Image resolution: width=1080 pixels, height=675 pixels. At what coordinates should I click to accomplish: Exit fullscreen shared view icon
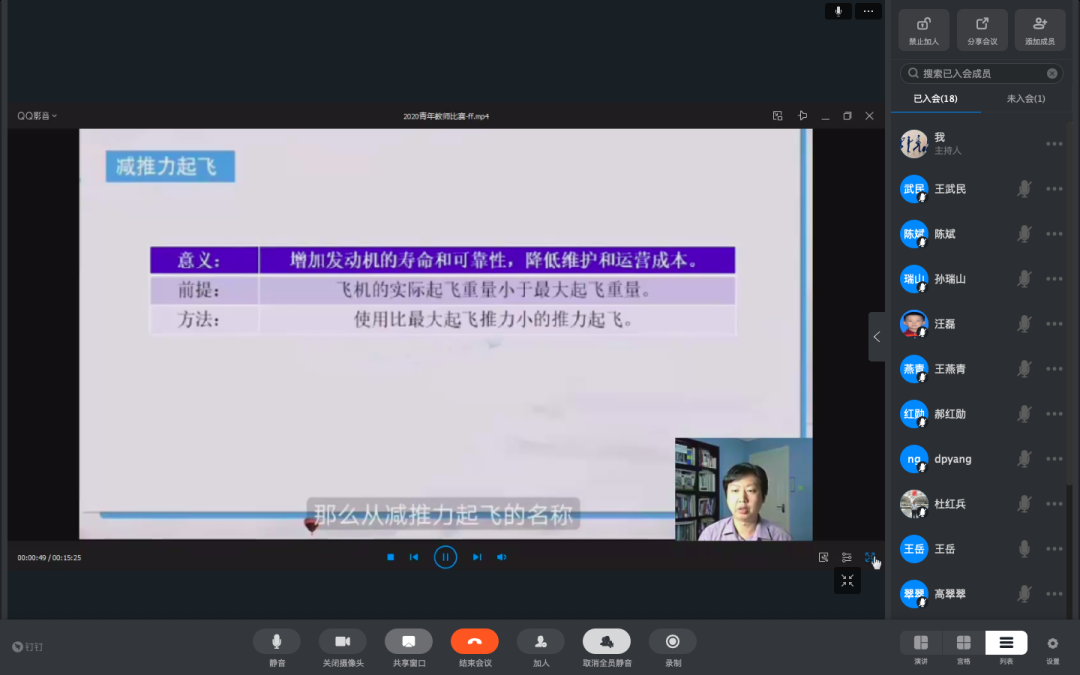pyautogui.click(x=847, y=581)
